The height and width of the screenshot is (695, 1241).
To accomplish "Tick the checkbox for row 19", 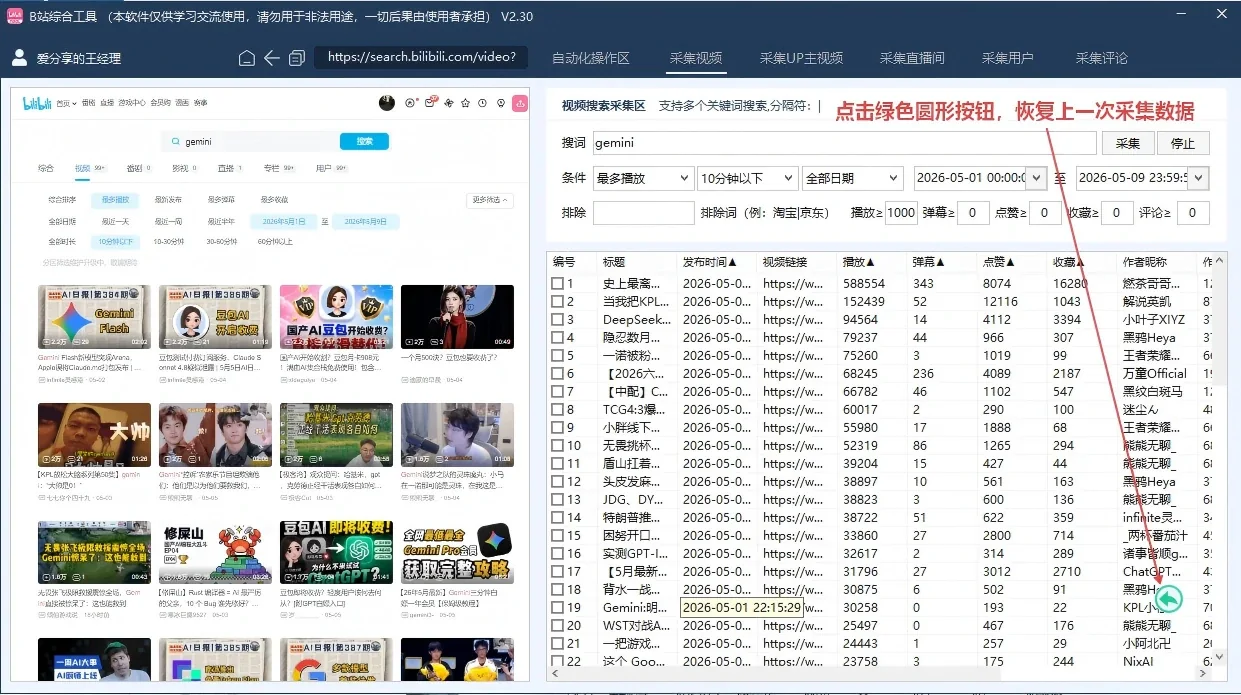I will pyautogui.click(x=557, y=608).
